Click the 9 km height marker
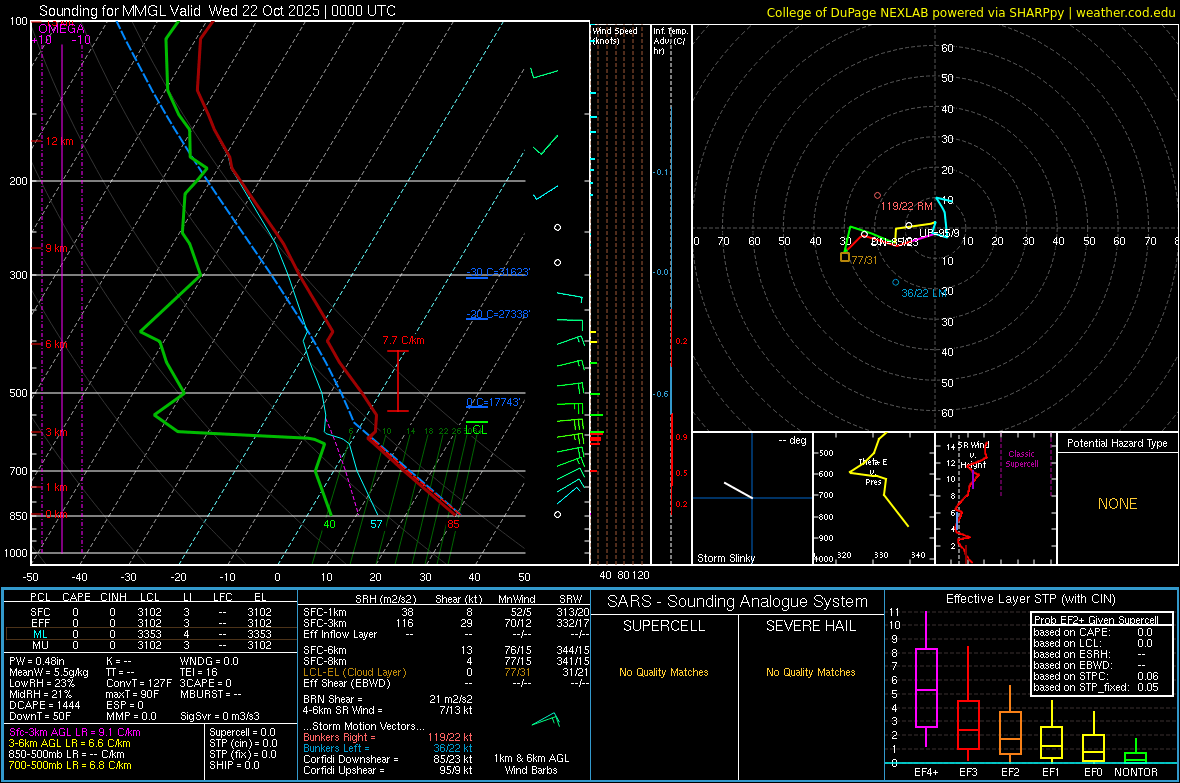Image resolution: width=1180 pixels, height=783 pixels. 56,248
